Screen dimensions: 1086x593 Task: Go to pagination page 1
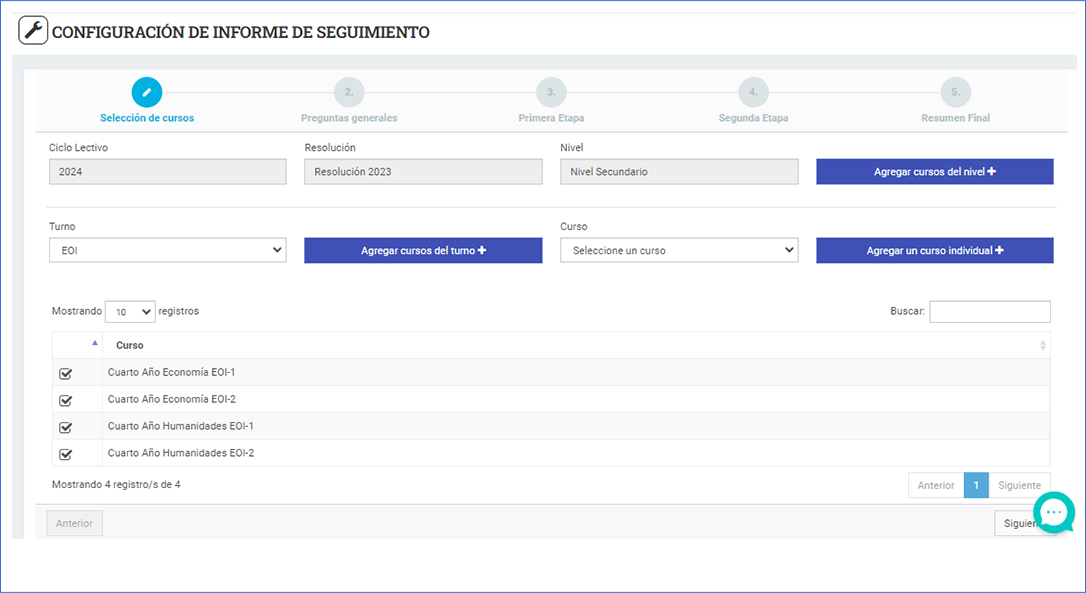(976, 485)
